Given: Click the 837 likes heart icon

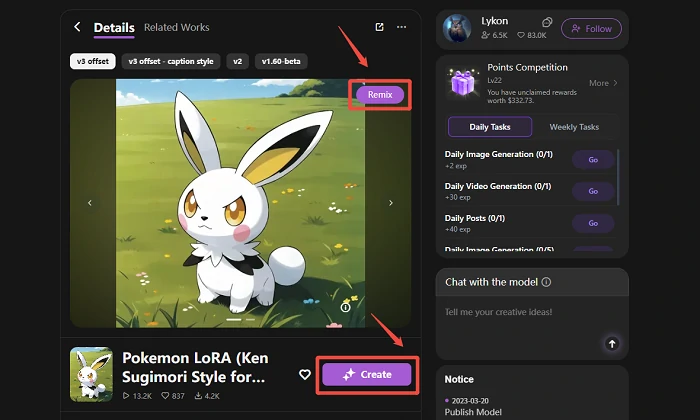Looking at the screenshot, I should point(165,396).
